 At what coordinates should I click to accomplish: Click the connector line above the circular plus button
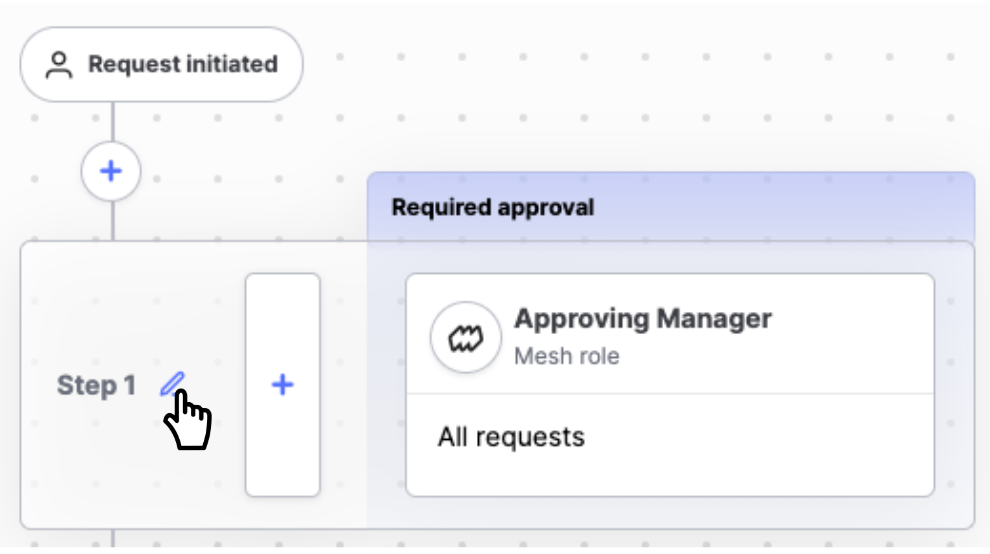[x=112, y=122]
